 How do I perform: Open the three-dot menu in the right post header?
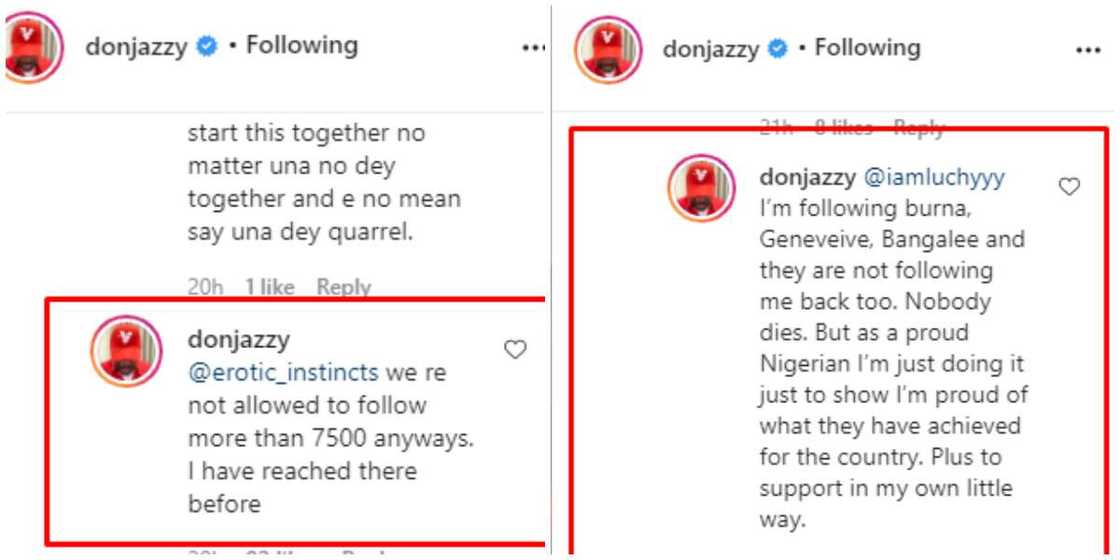(1086, 49)
